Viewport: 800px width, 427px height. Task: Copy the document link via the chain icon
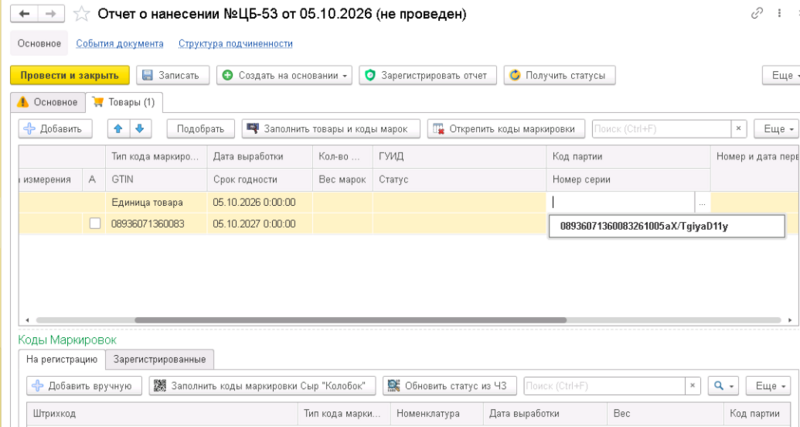pyautogui.click(x=757, y=14)
